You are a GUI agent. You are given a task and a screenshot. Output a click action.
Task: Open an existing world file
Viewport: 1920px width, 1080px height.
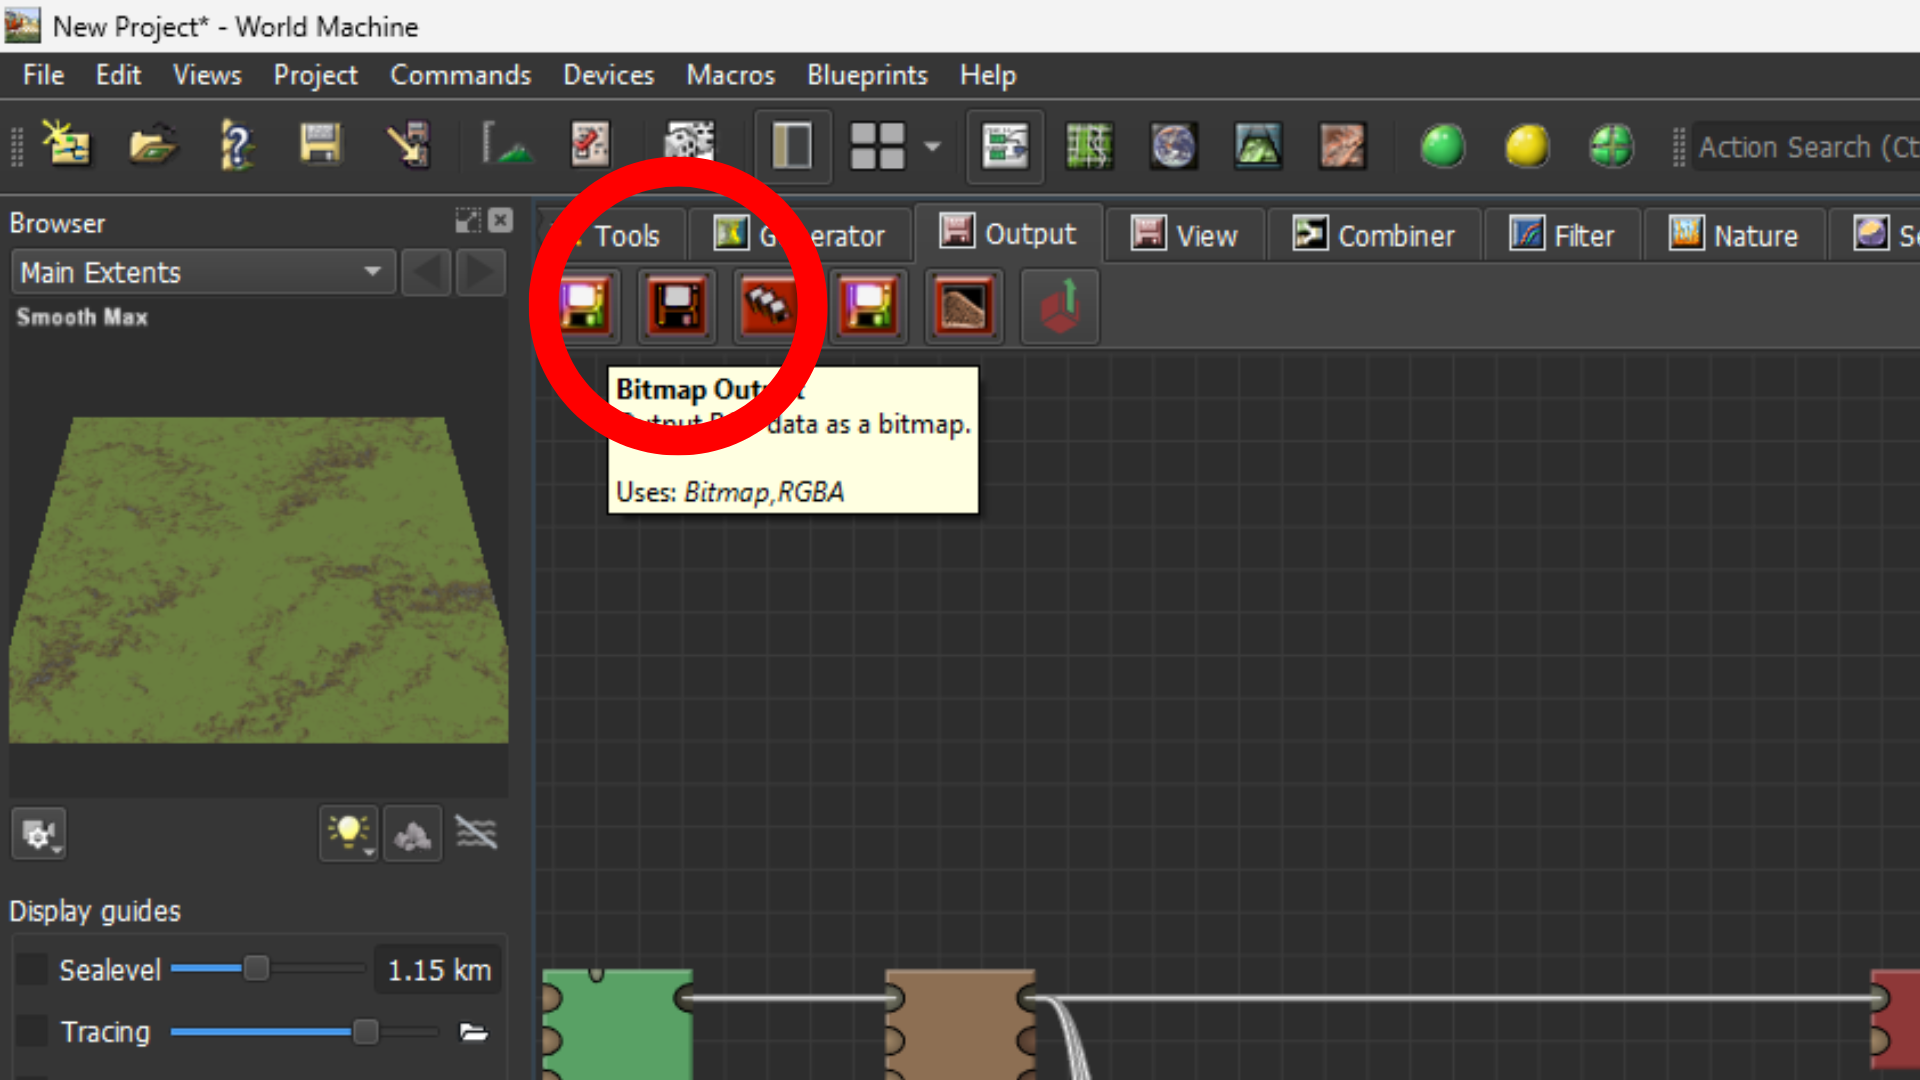click(x=152, y=146)
